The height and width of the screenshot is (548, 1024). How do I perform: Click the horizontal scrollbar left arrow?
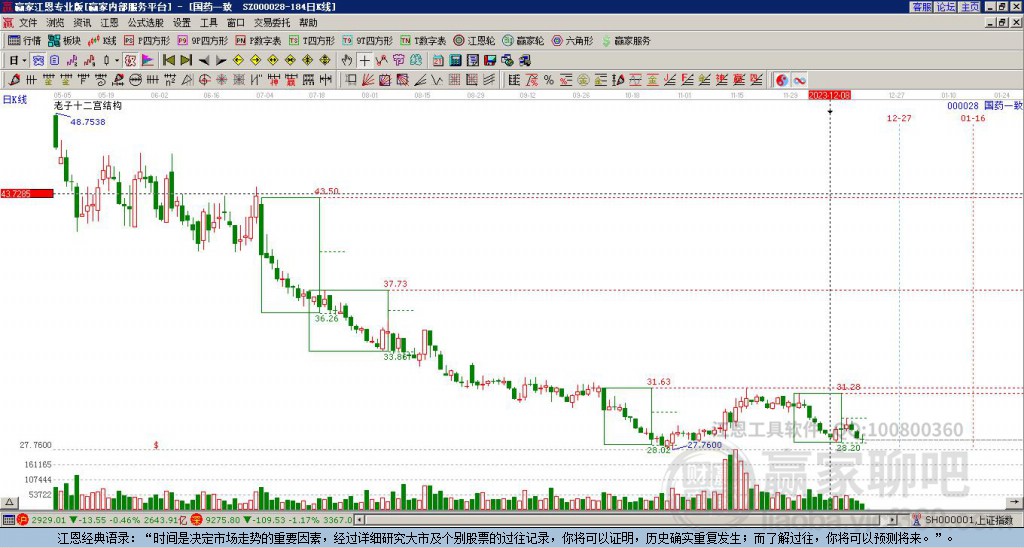[358, 520]
